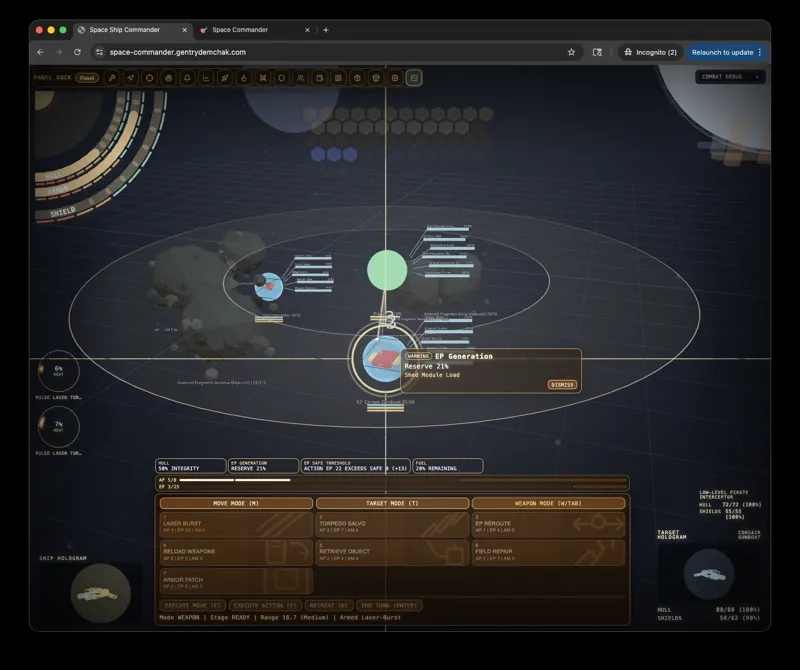Click the Target Hologram thumbnail

(x=709, y=574)
